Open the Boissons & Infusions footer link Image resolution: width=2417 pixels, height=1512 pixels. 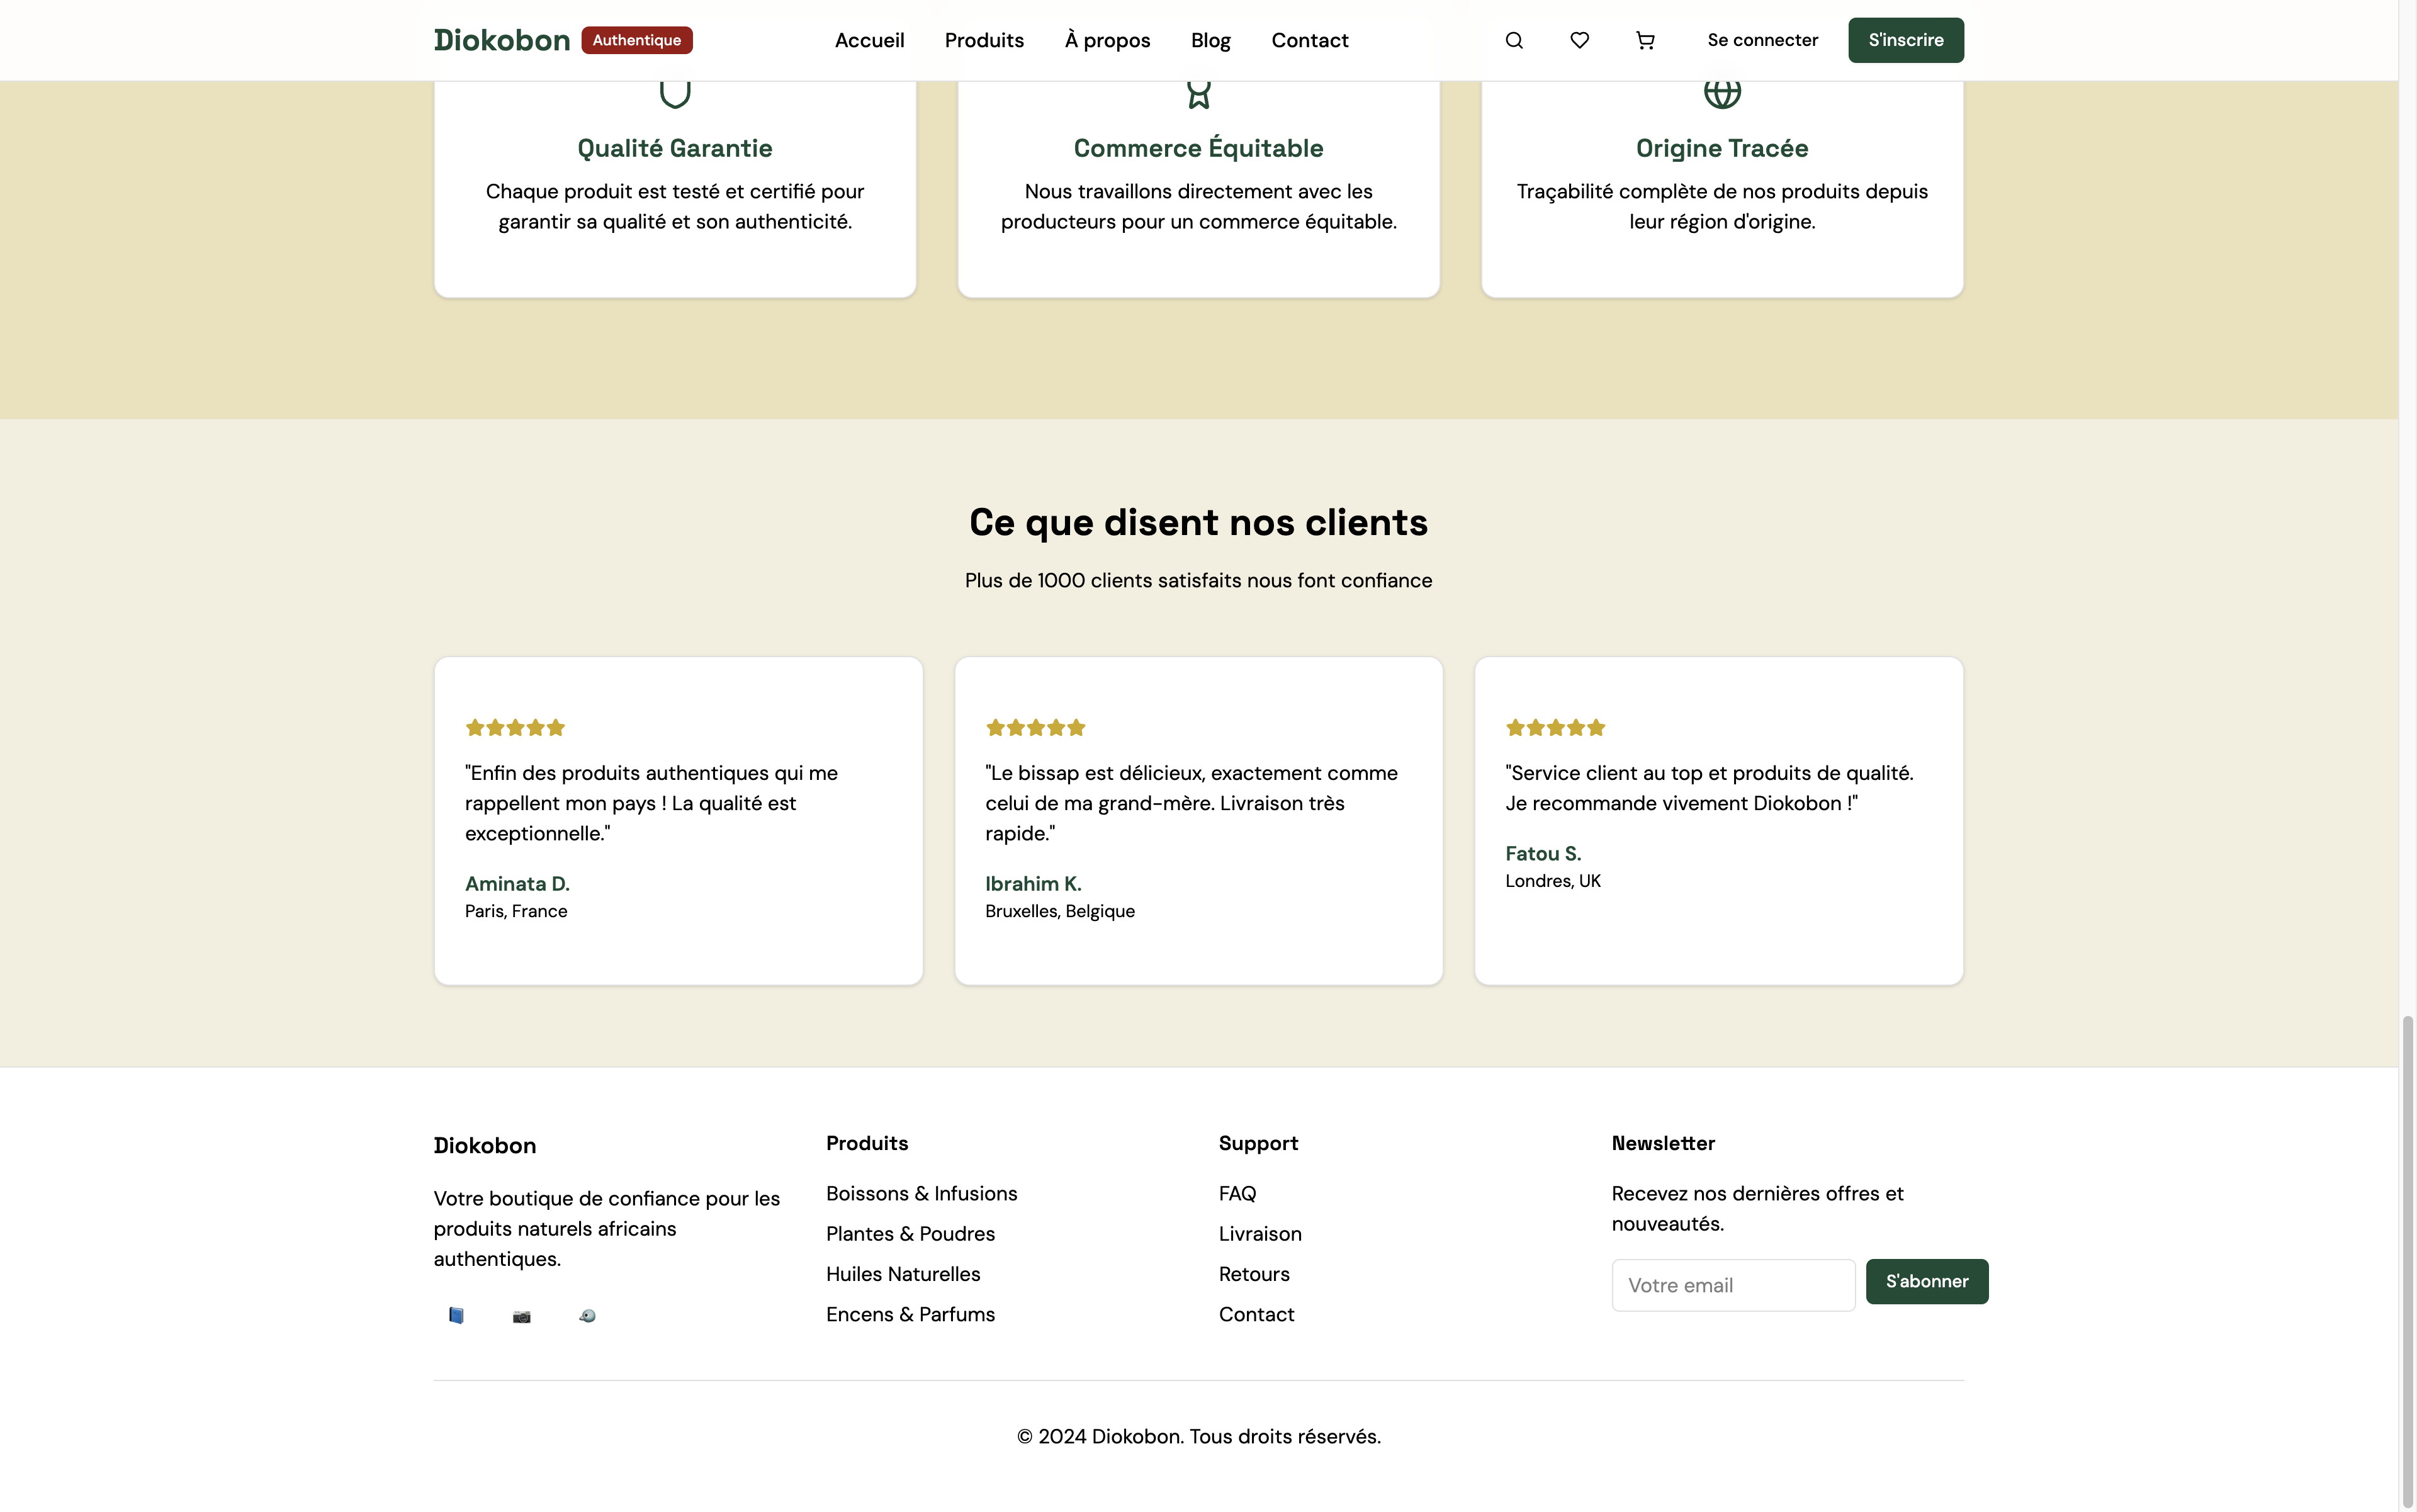[921, 1193]
